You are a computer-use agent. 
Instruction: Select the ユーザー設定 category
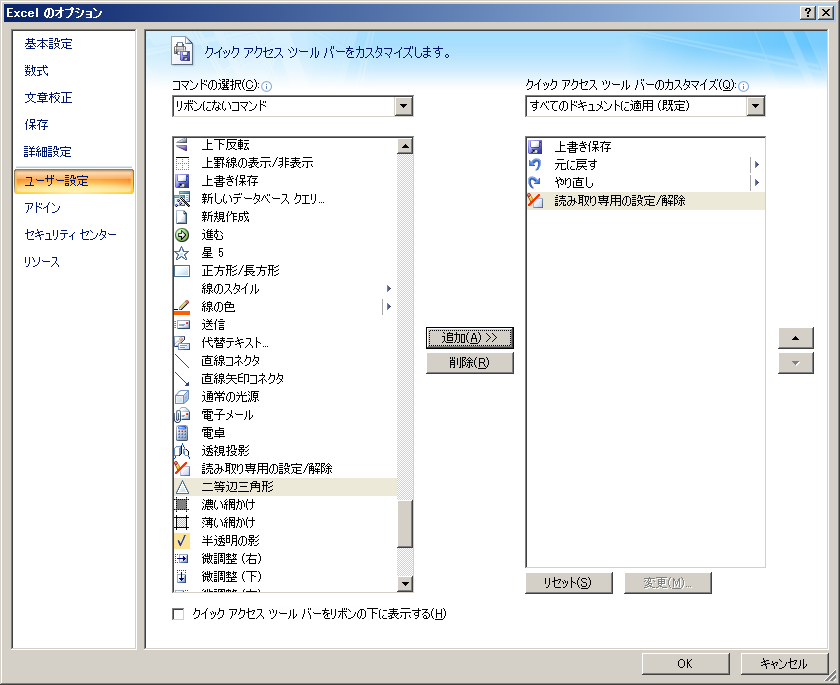[x=74, y=181]
